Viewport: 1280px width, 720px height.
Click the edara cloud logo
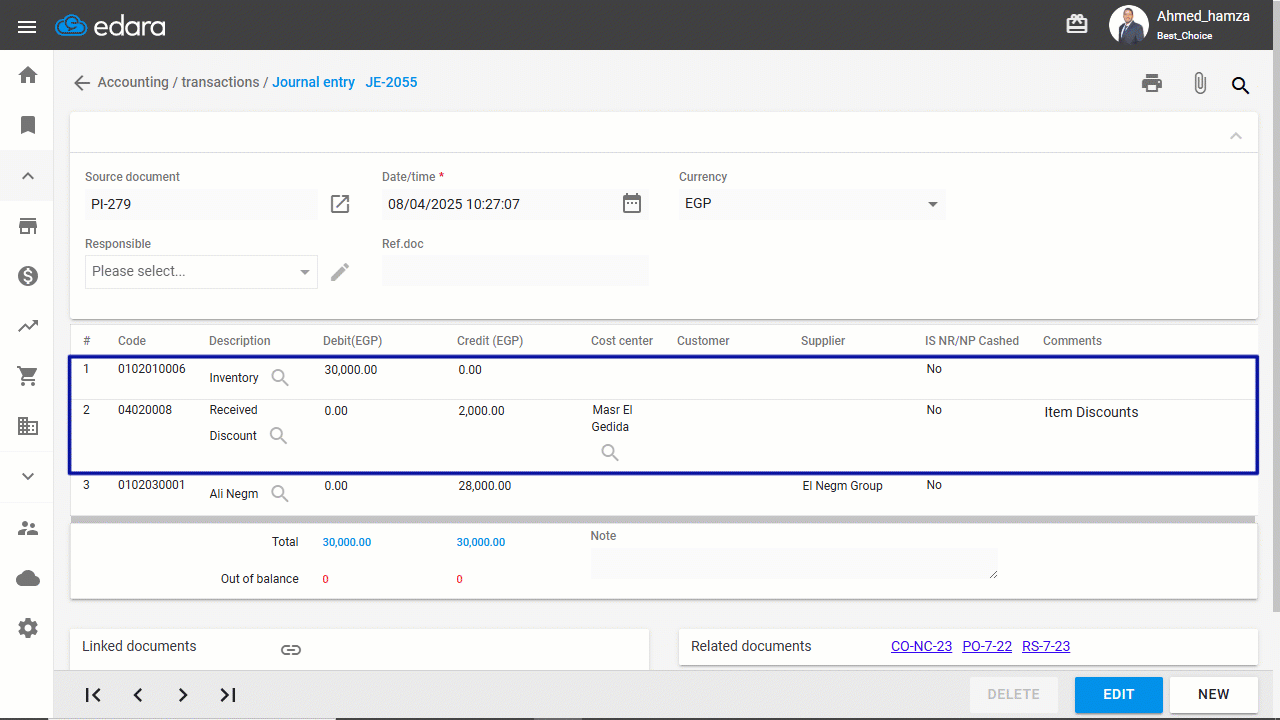tap(110, 26)
